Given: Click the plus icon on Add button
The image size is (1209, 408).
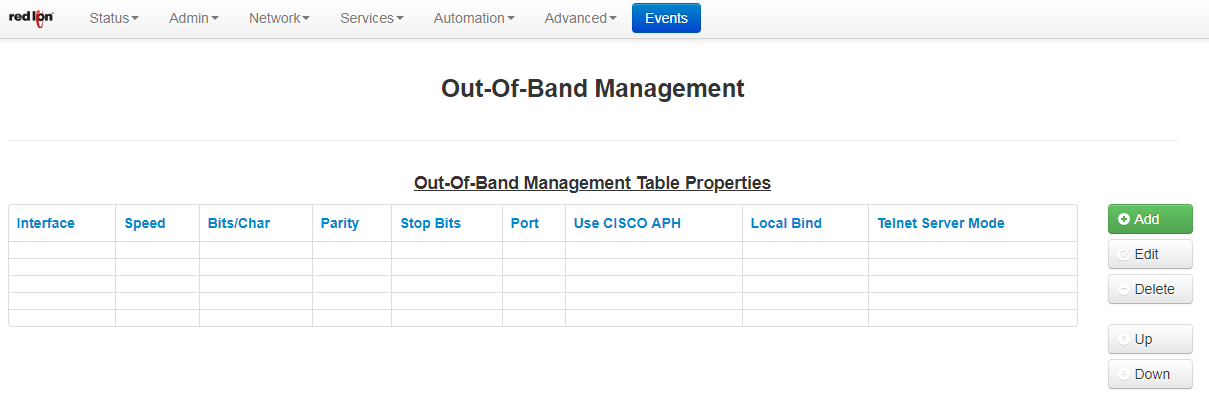Looking at the screenshot, I should (1124, 219).
